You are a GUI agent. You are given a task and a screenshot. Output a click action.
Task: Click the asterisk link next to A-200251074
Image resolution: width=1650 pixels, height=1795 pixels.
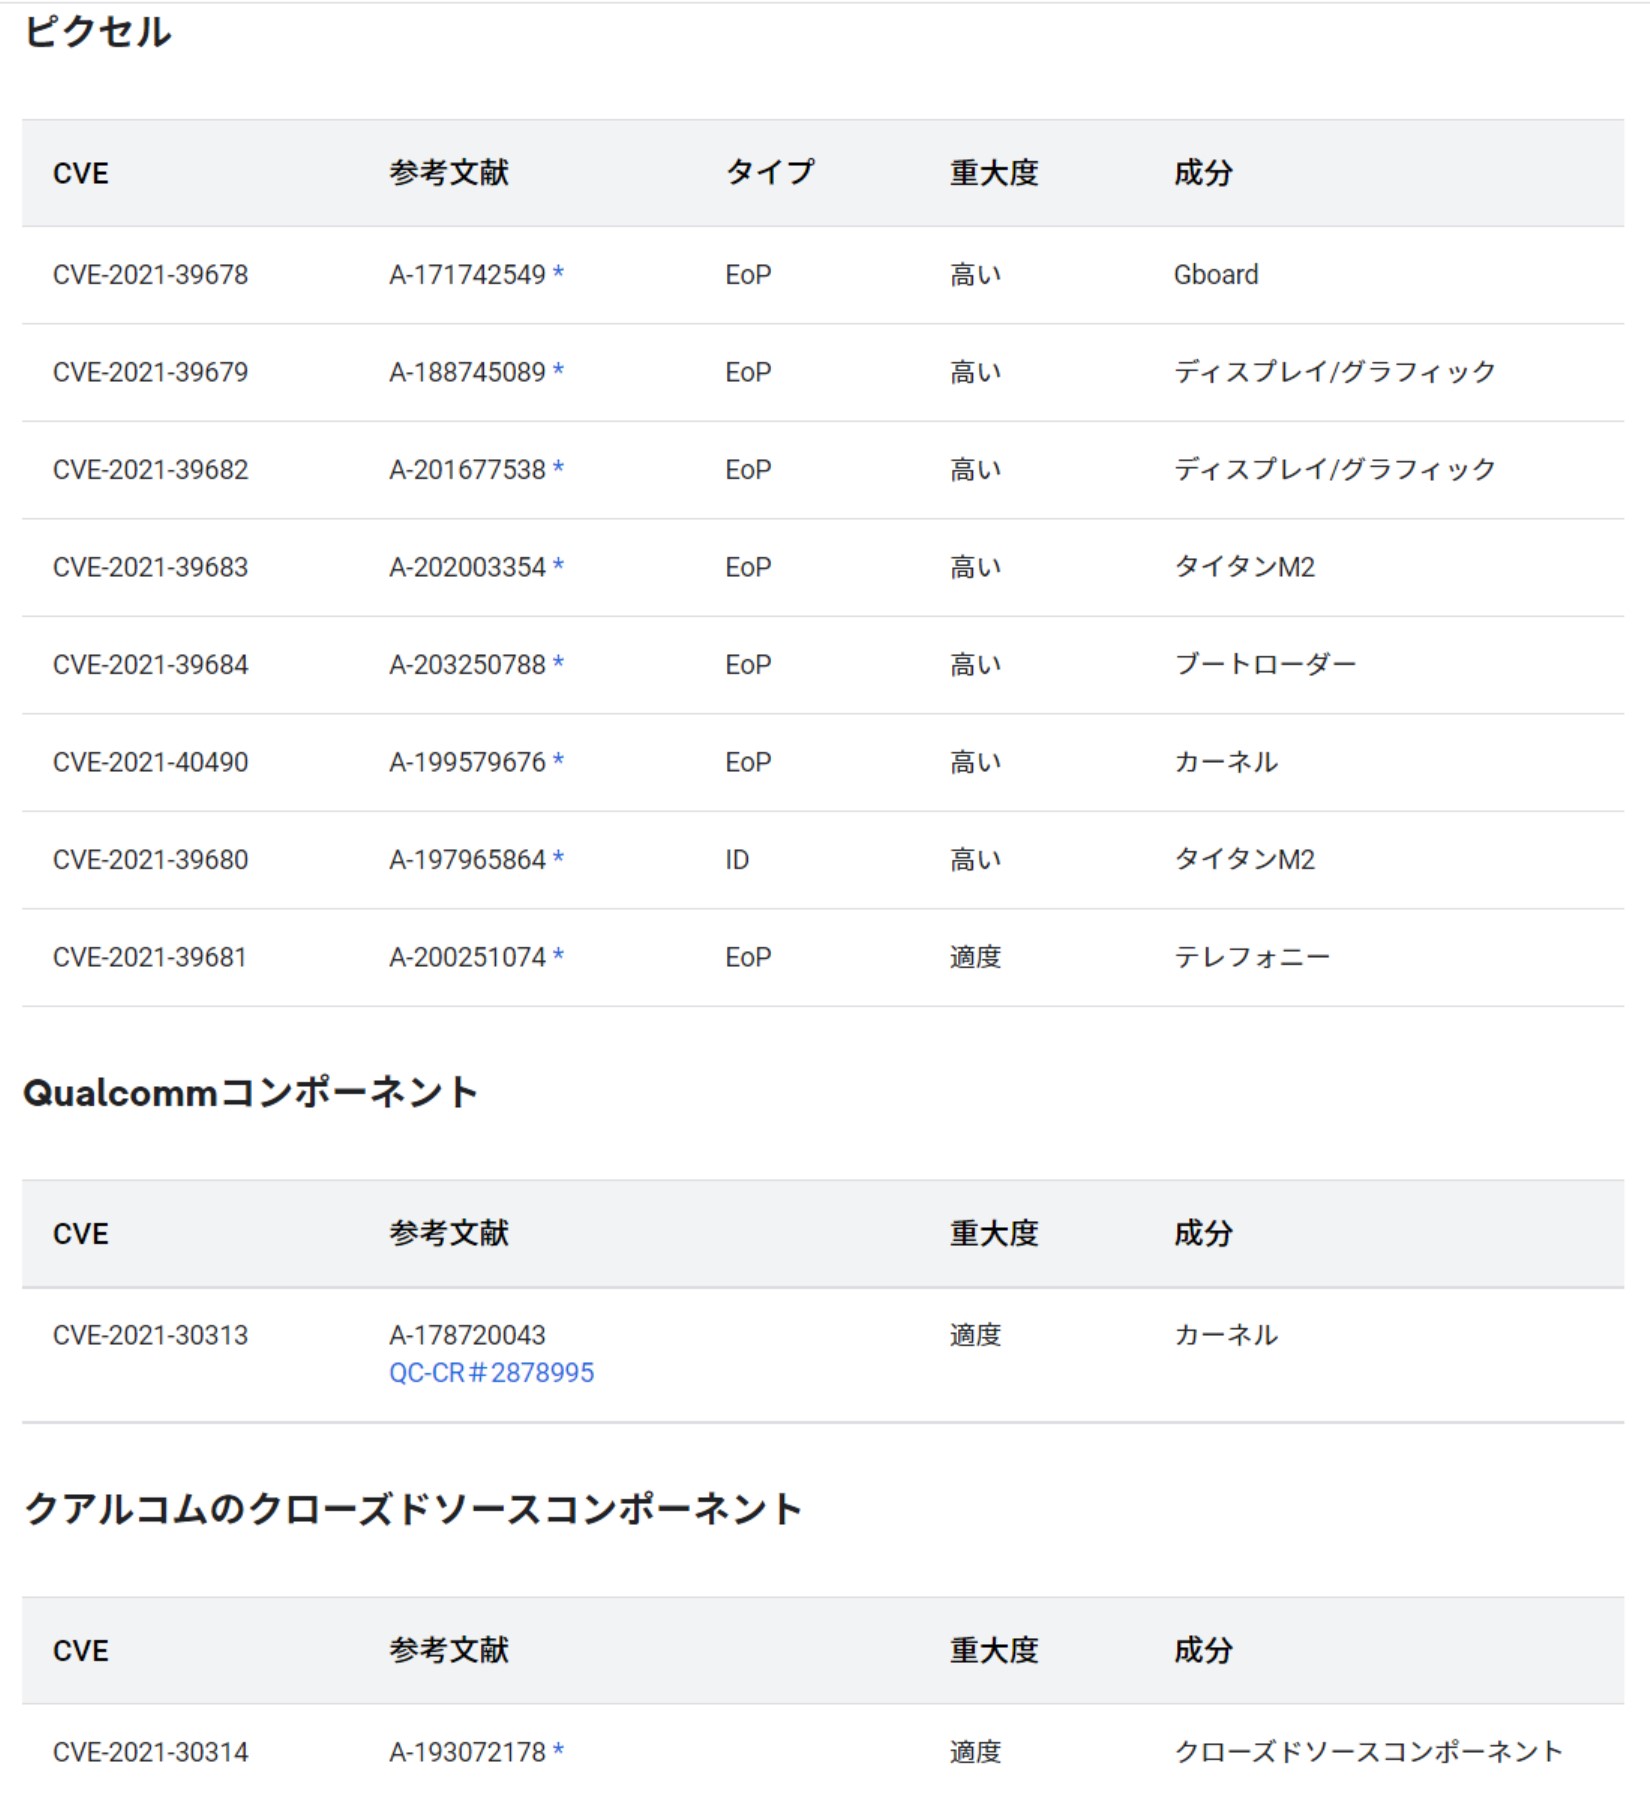point(558,955)
